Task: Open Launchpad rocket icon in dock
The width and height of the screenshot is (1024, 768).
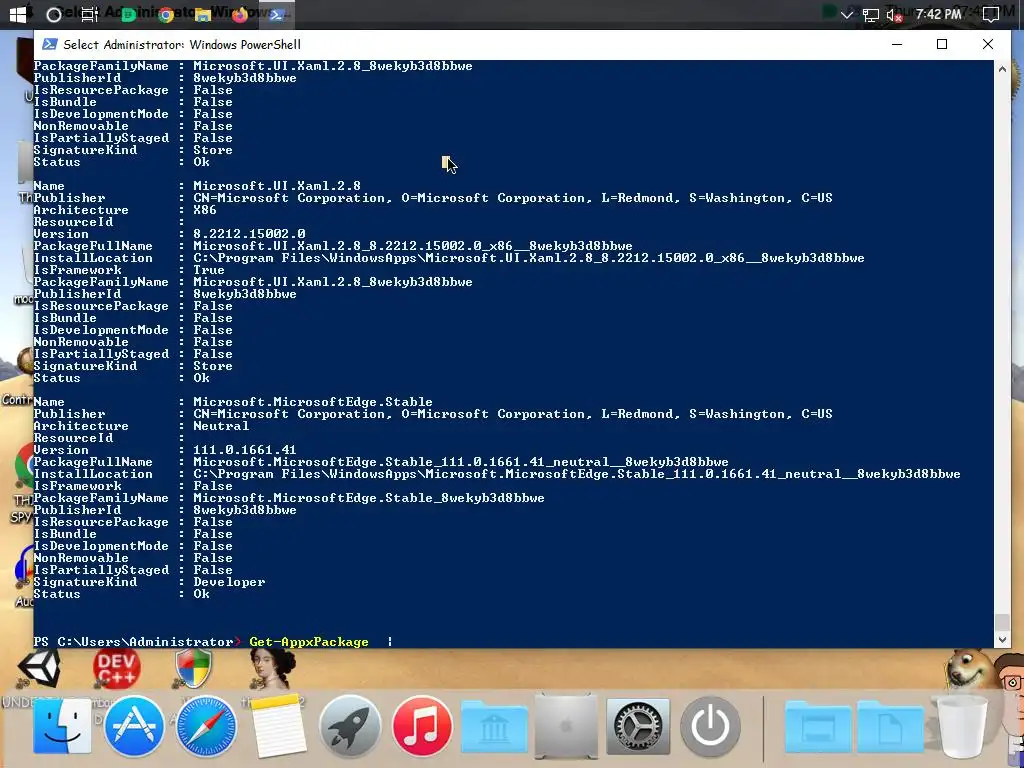Action: tap(350, 726)
